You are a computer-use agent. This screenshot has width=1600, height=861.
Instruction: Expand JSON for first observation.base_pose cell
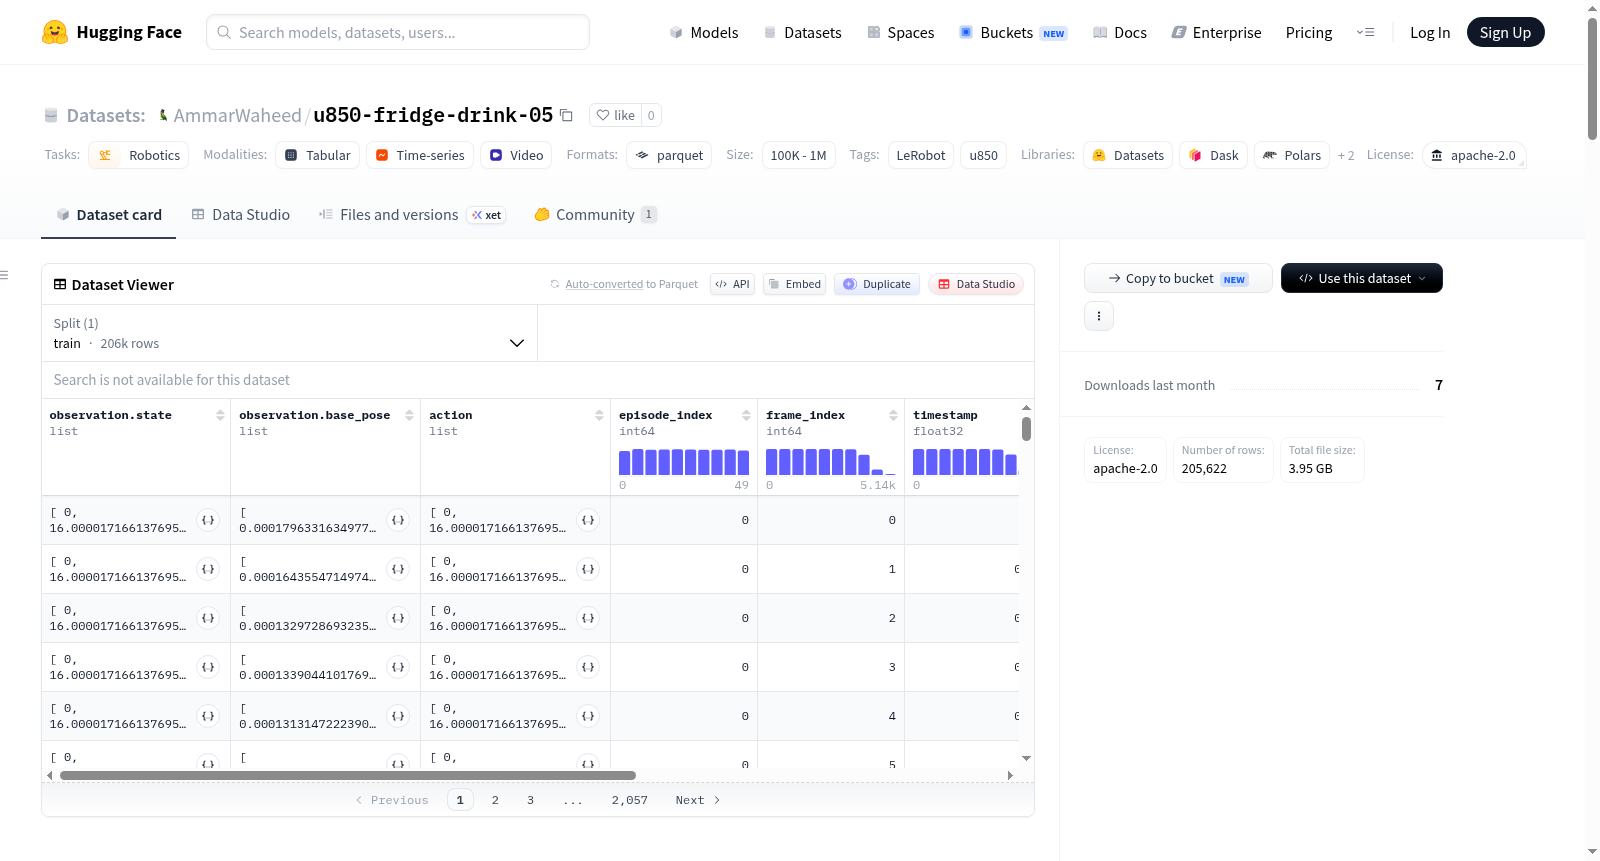(398, 520)
